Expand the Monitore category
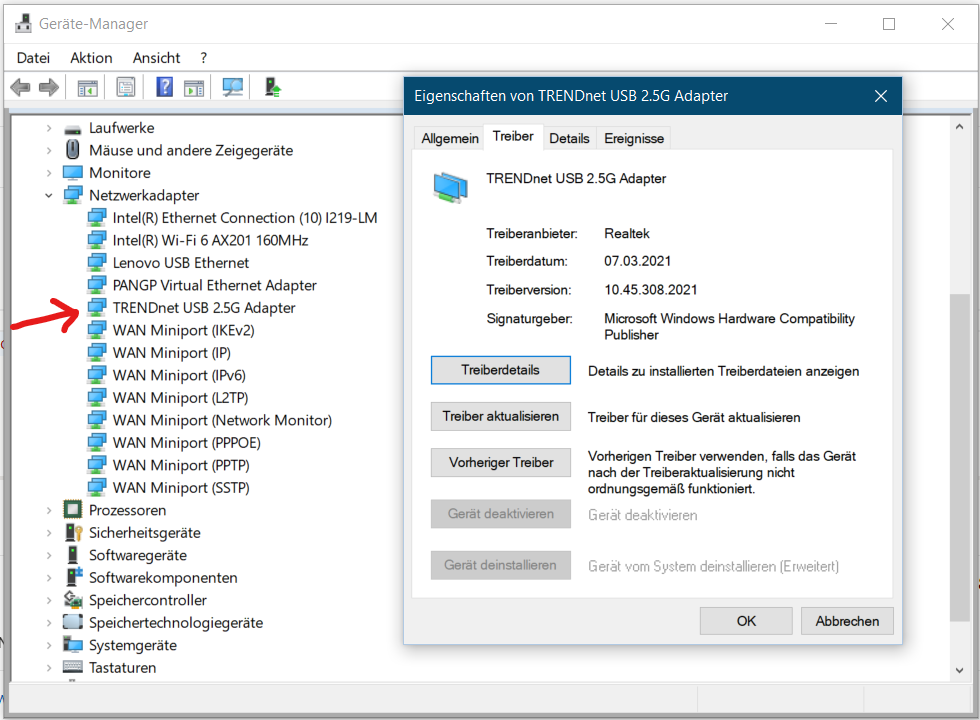Screen dimensions: 980x720 (x=49, y=173)
